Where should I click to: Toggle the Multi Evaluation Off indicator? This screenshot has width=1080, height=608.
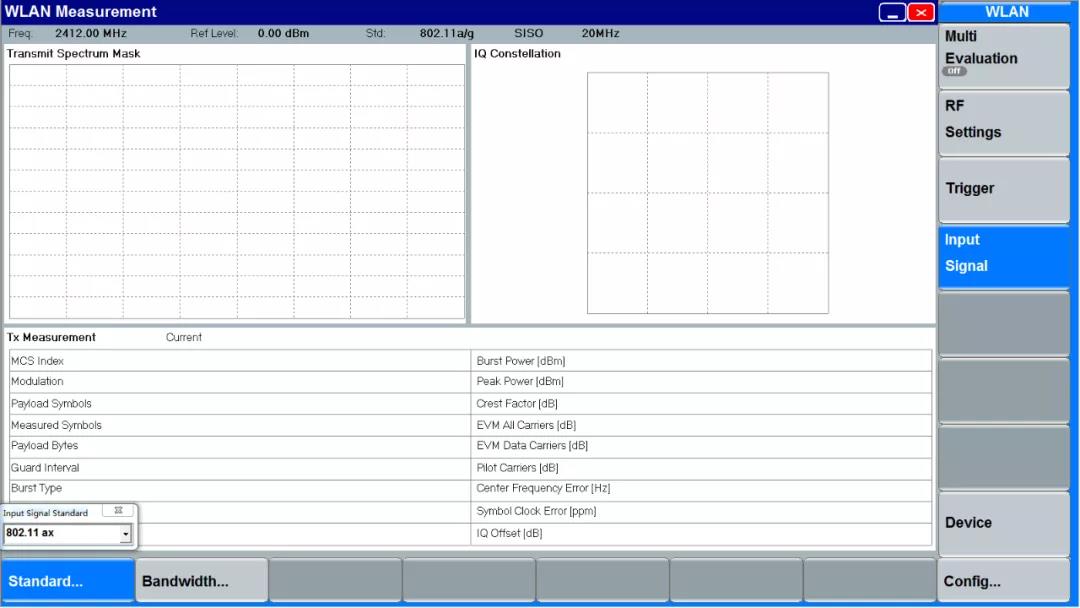(x=955, y=72)
